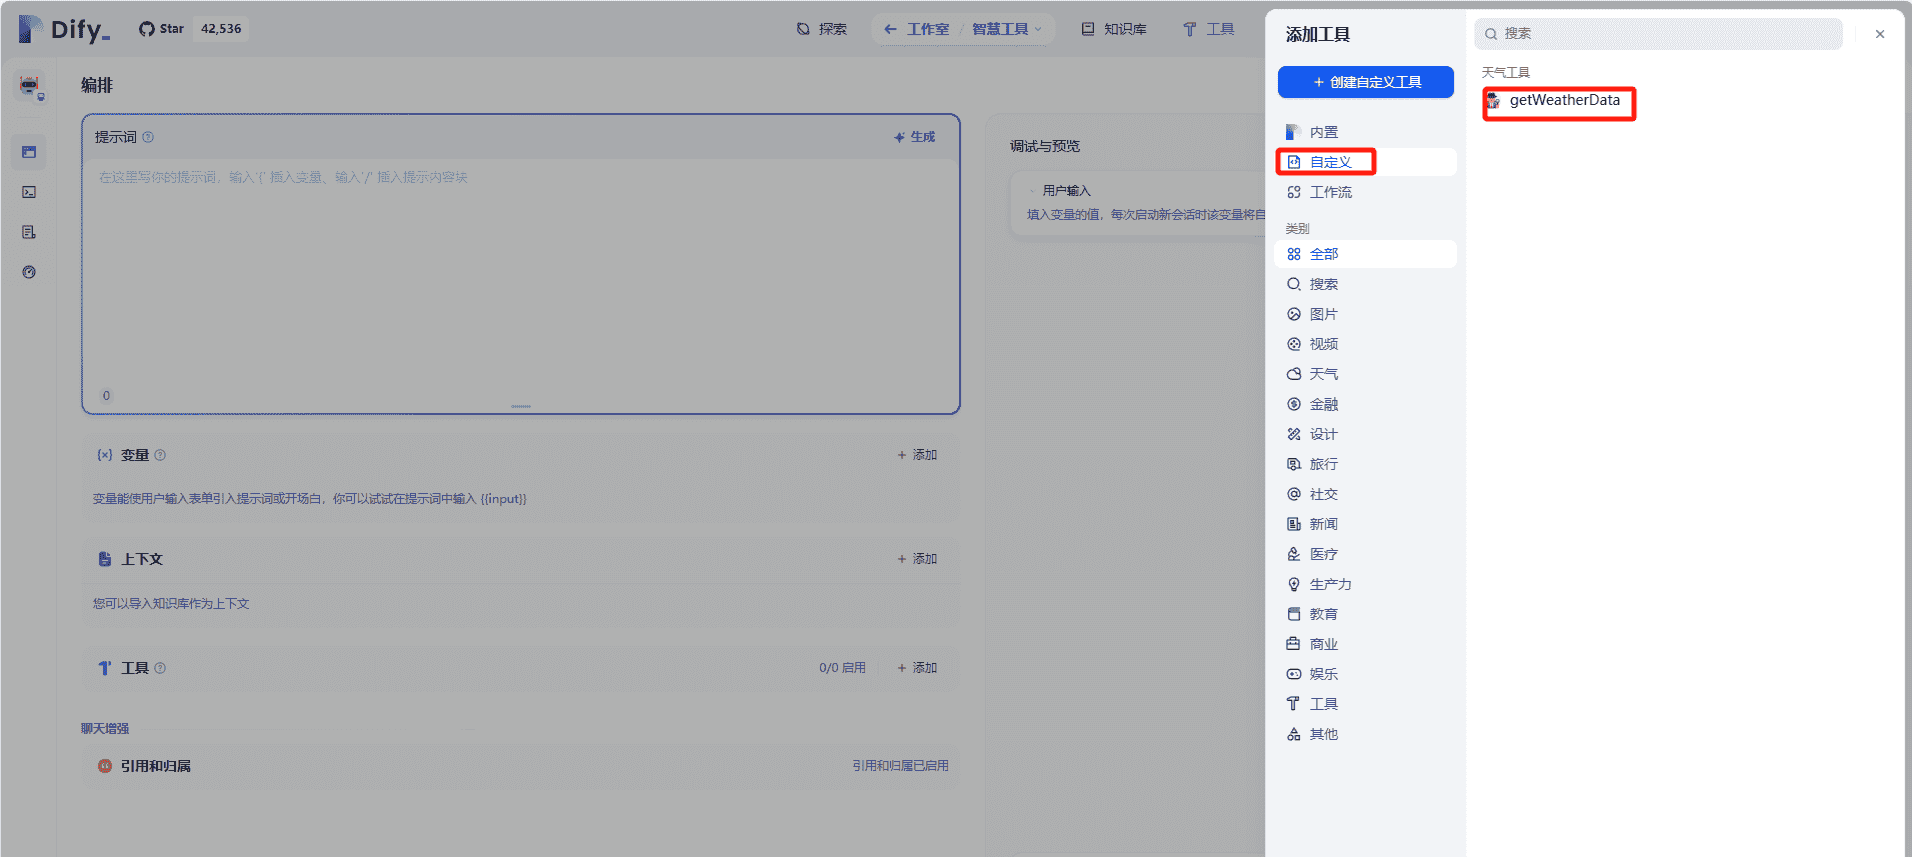Open the 探索 navigation item
The width and height of the screenshot is (1912, 857).
tap(822, 29)
